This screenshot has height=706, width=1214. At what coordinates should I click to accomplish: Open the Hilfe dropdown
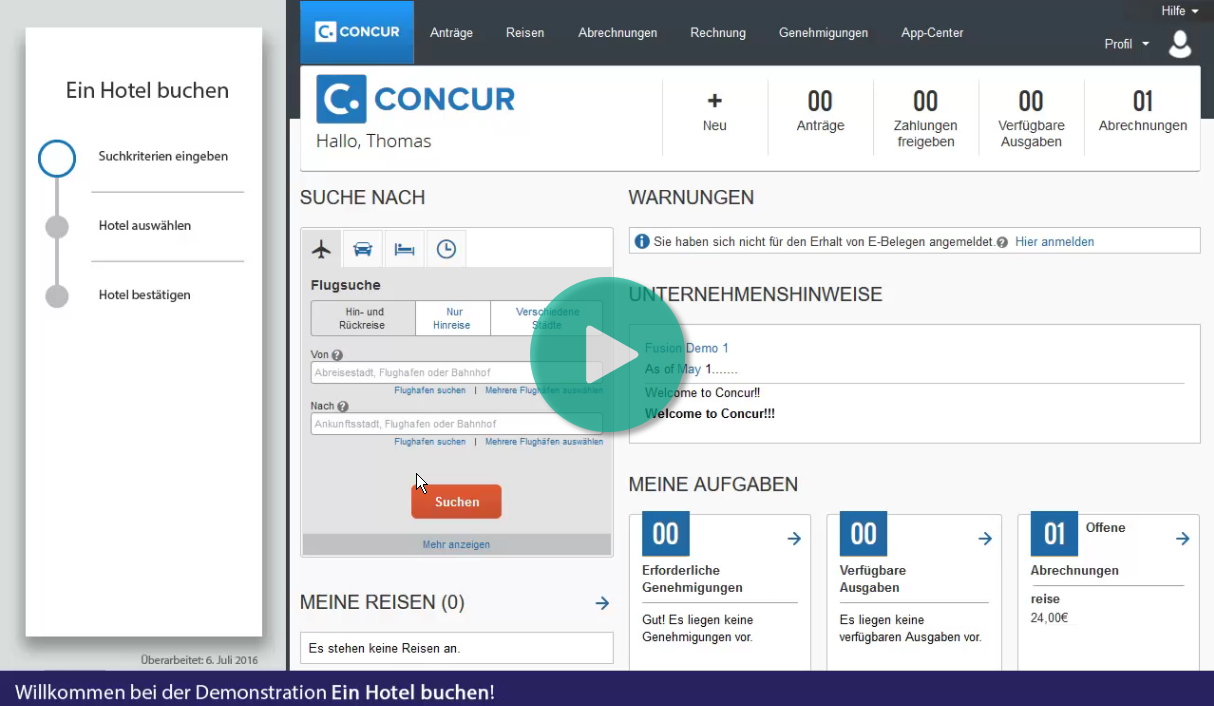pyautogui.click(x=1180, y=11)
